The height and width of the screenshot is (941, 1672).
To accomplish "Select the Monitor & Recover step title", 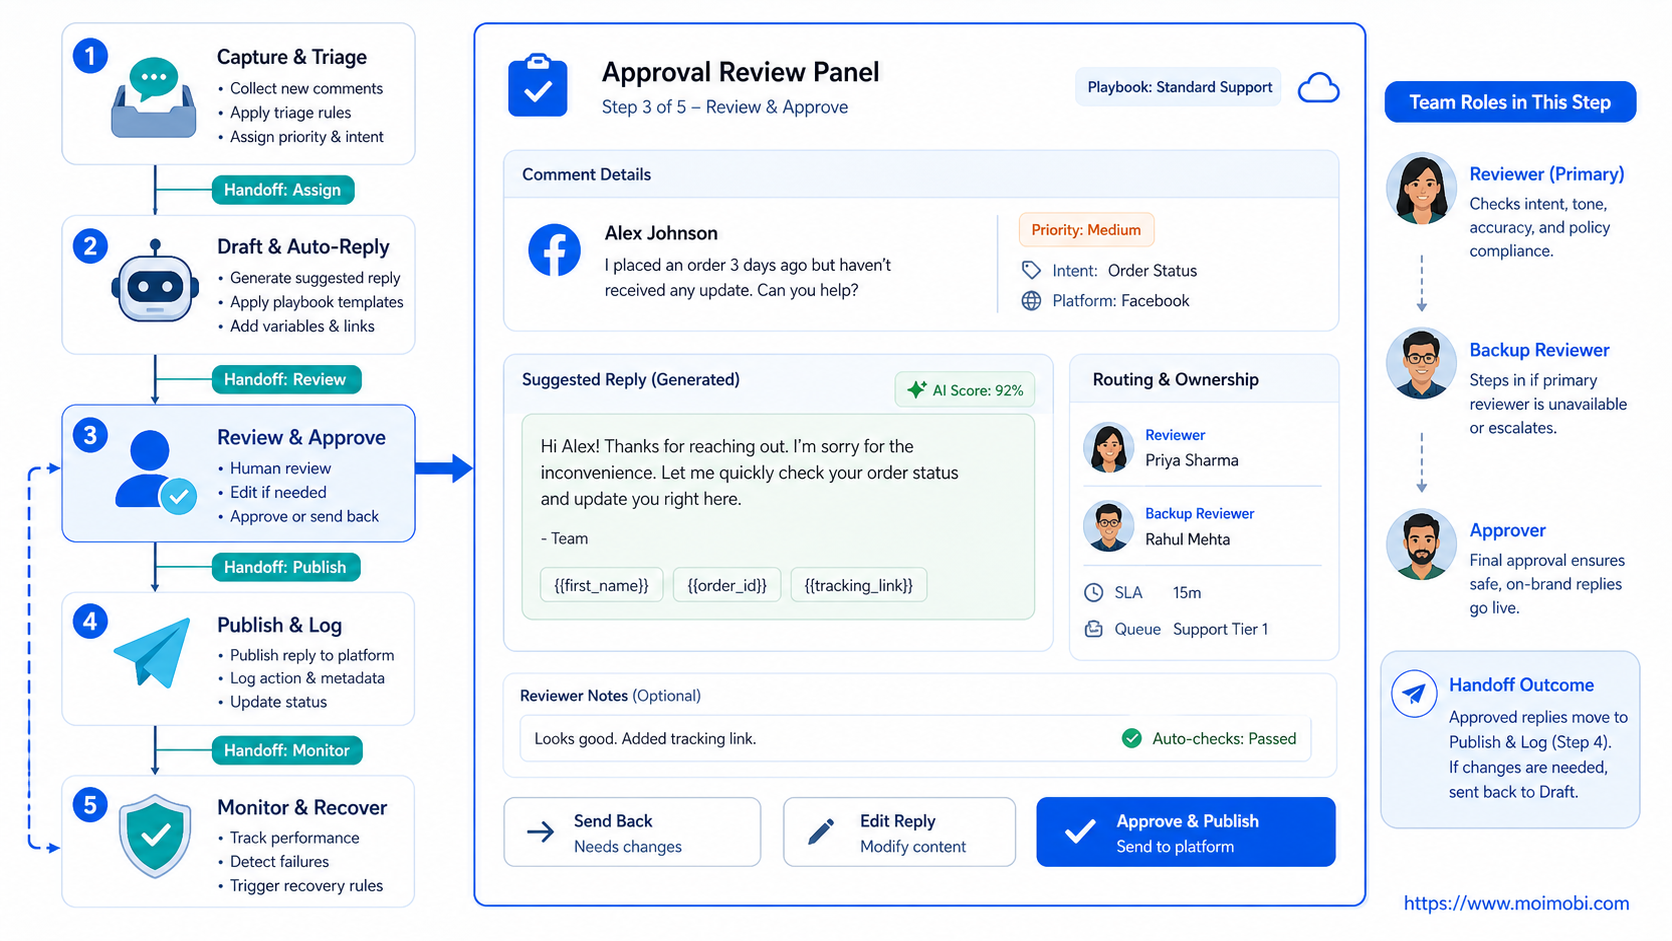I will [302, 807].
